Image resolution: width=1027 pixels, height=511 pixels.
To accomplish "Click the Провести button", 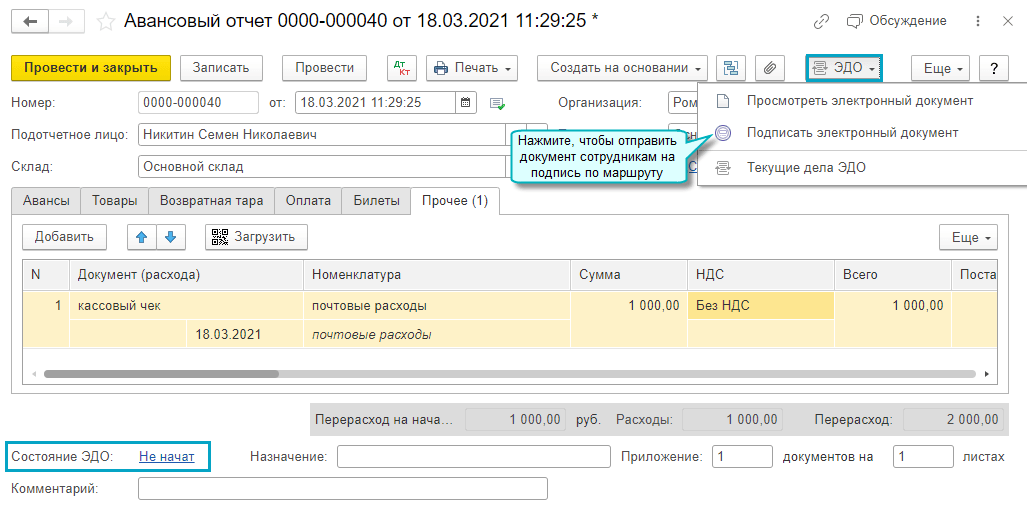I will pyautogui.click(x=324, y=67).
